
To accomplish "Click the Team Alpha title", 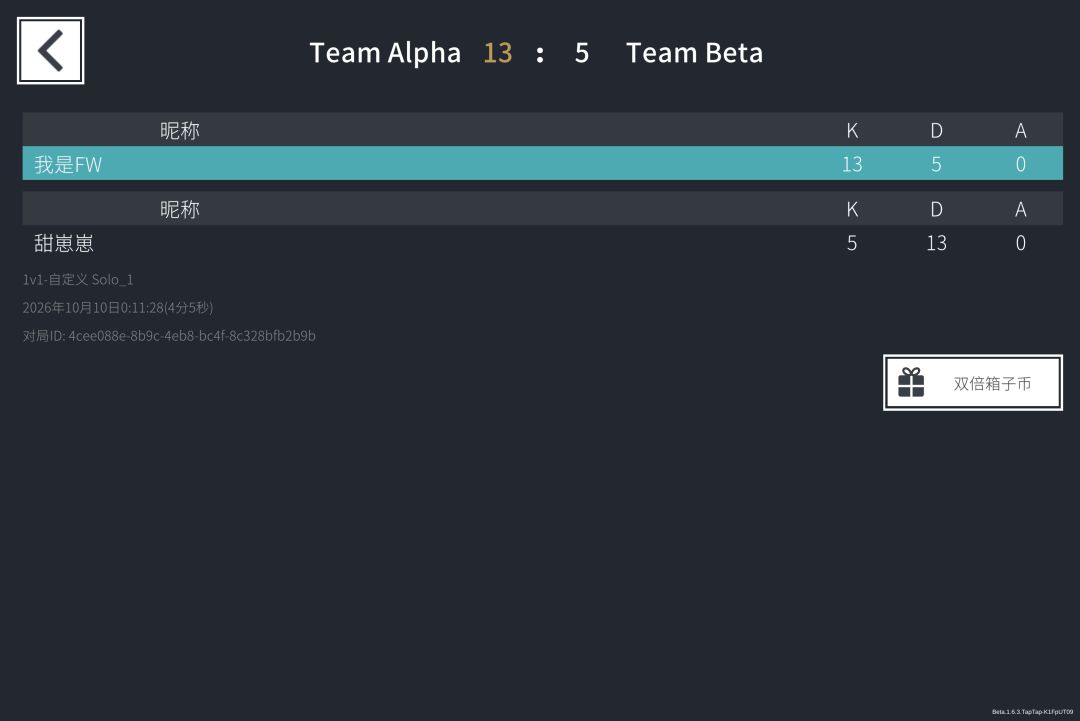I will [385, 53].
